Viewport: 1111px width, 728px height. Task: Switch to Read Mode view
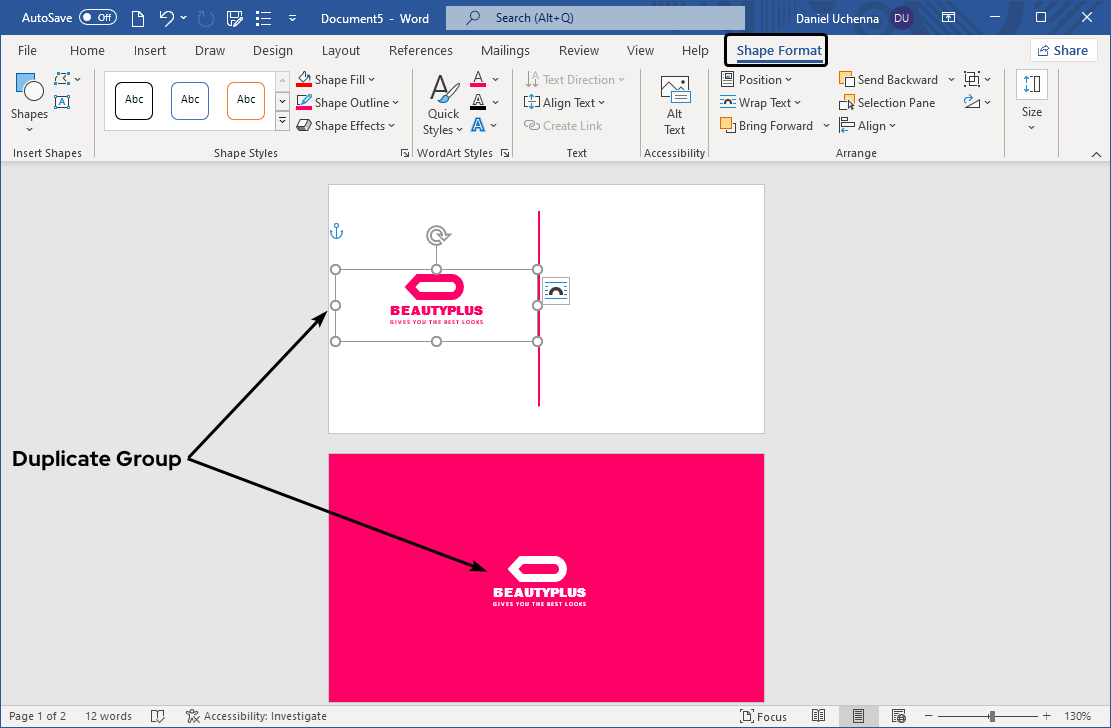[819, 716]
